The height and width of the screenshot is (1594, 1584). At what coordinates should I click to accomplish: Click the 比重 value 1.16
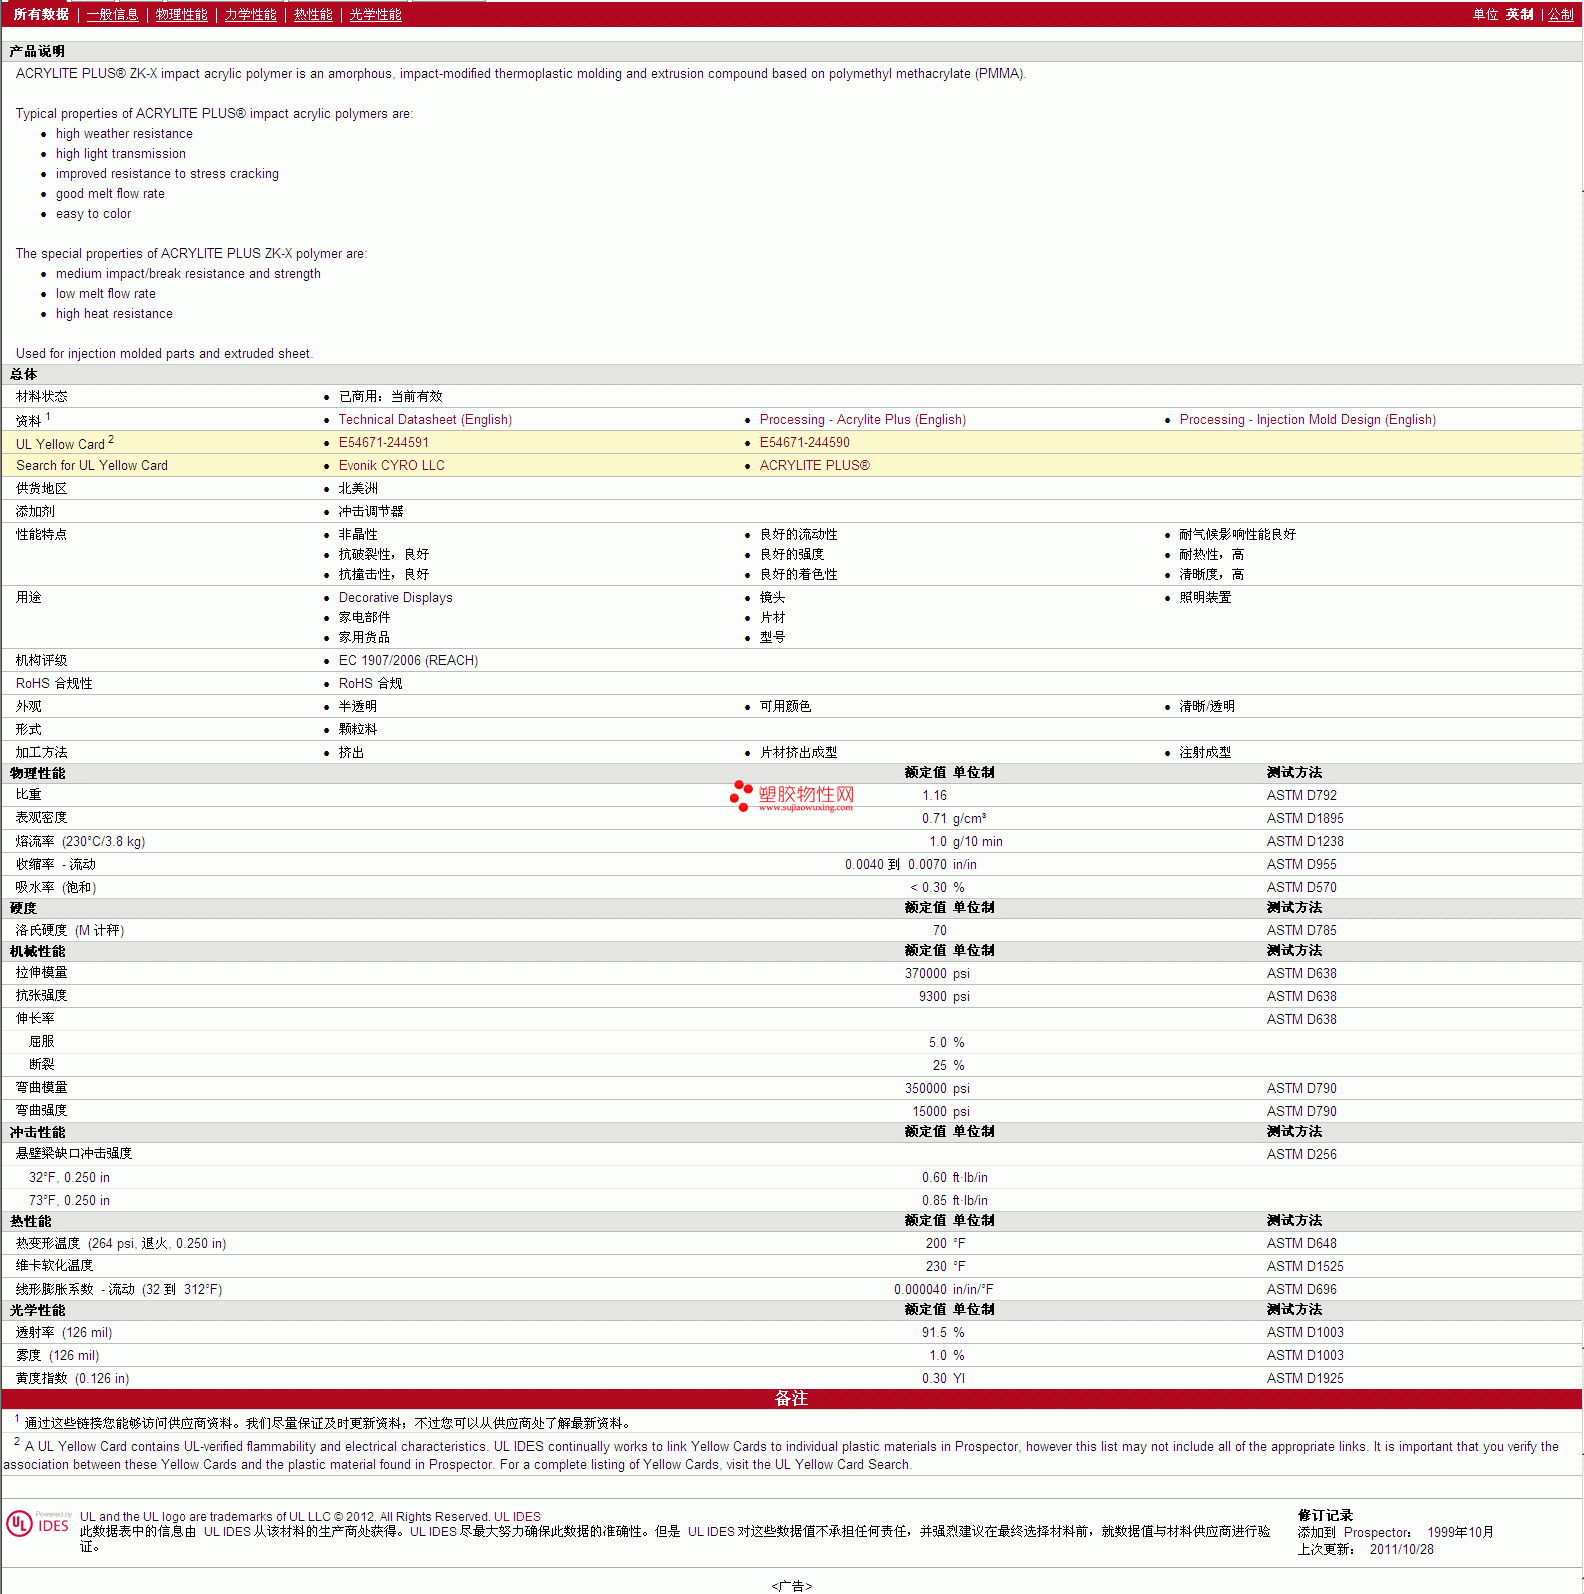(x=934, y=795)
